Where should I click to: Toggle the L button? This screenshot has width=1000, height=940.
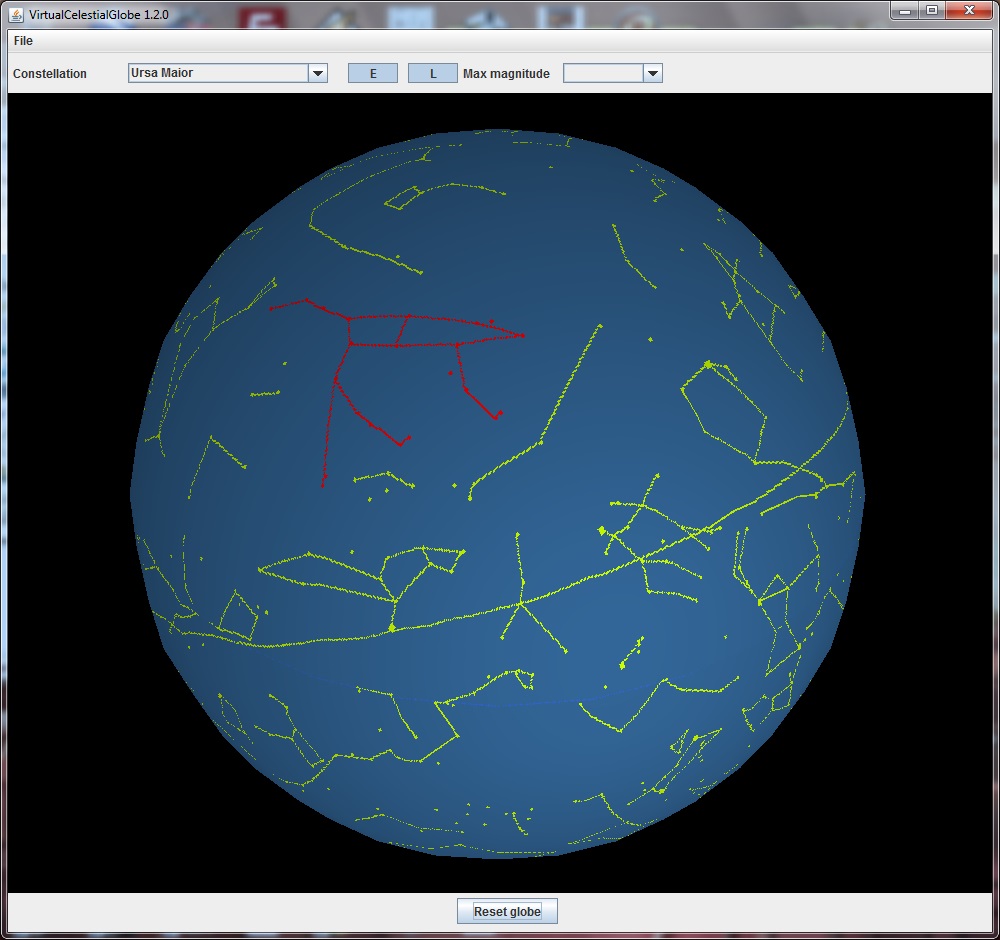(432, 73)
